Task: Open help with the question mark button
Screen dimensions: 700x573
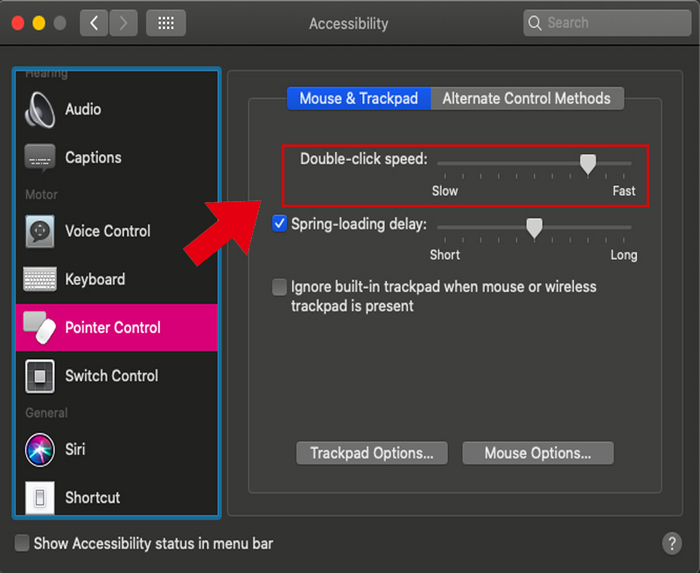Action: 672,544
